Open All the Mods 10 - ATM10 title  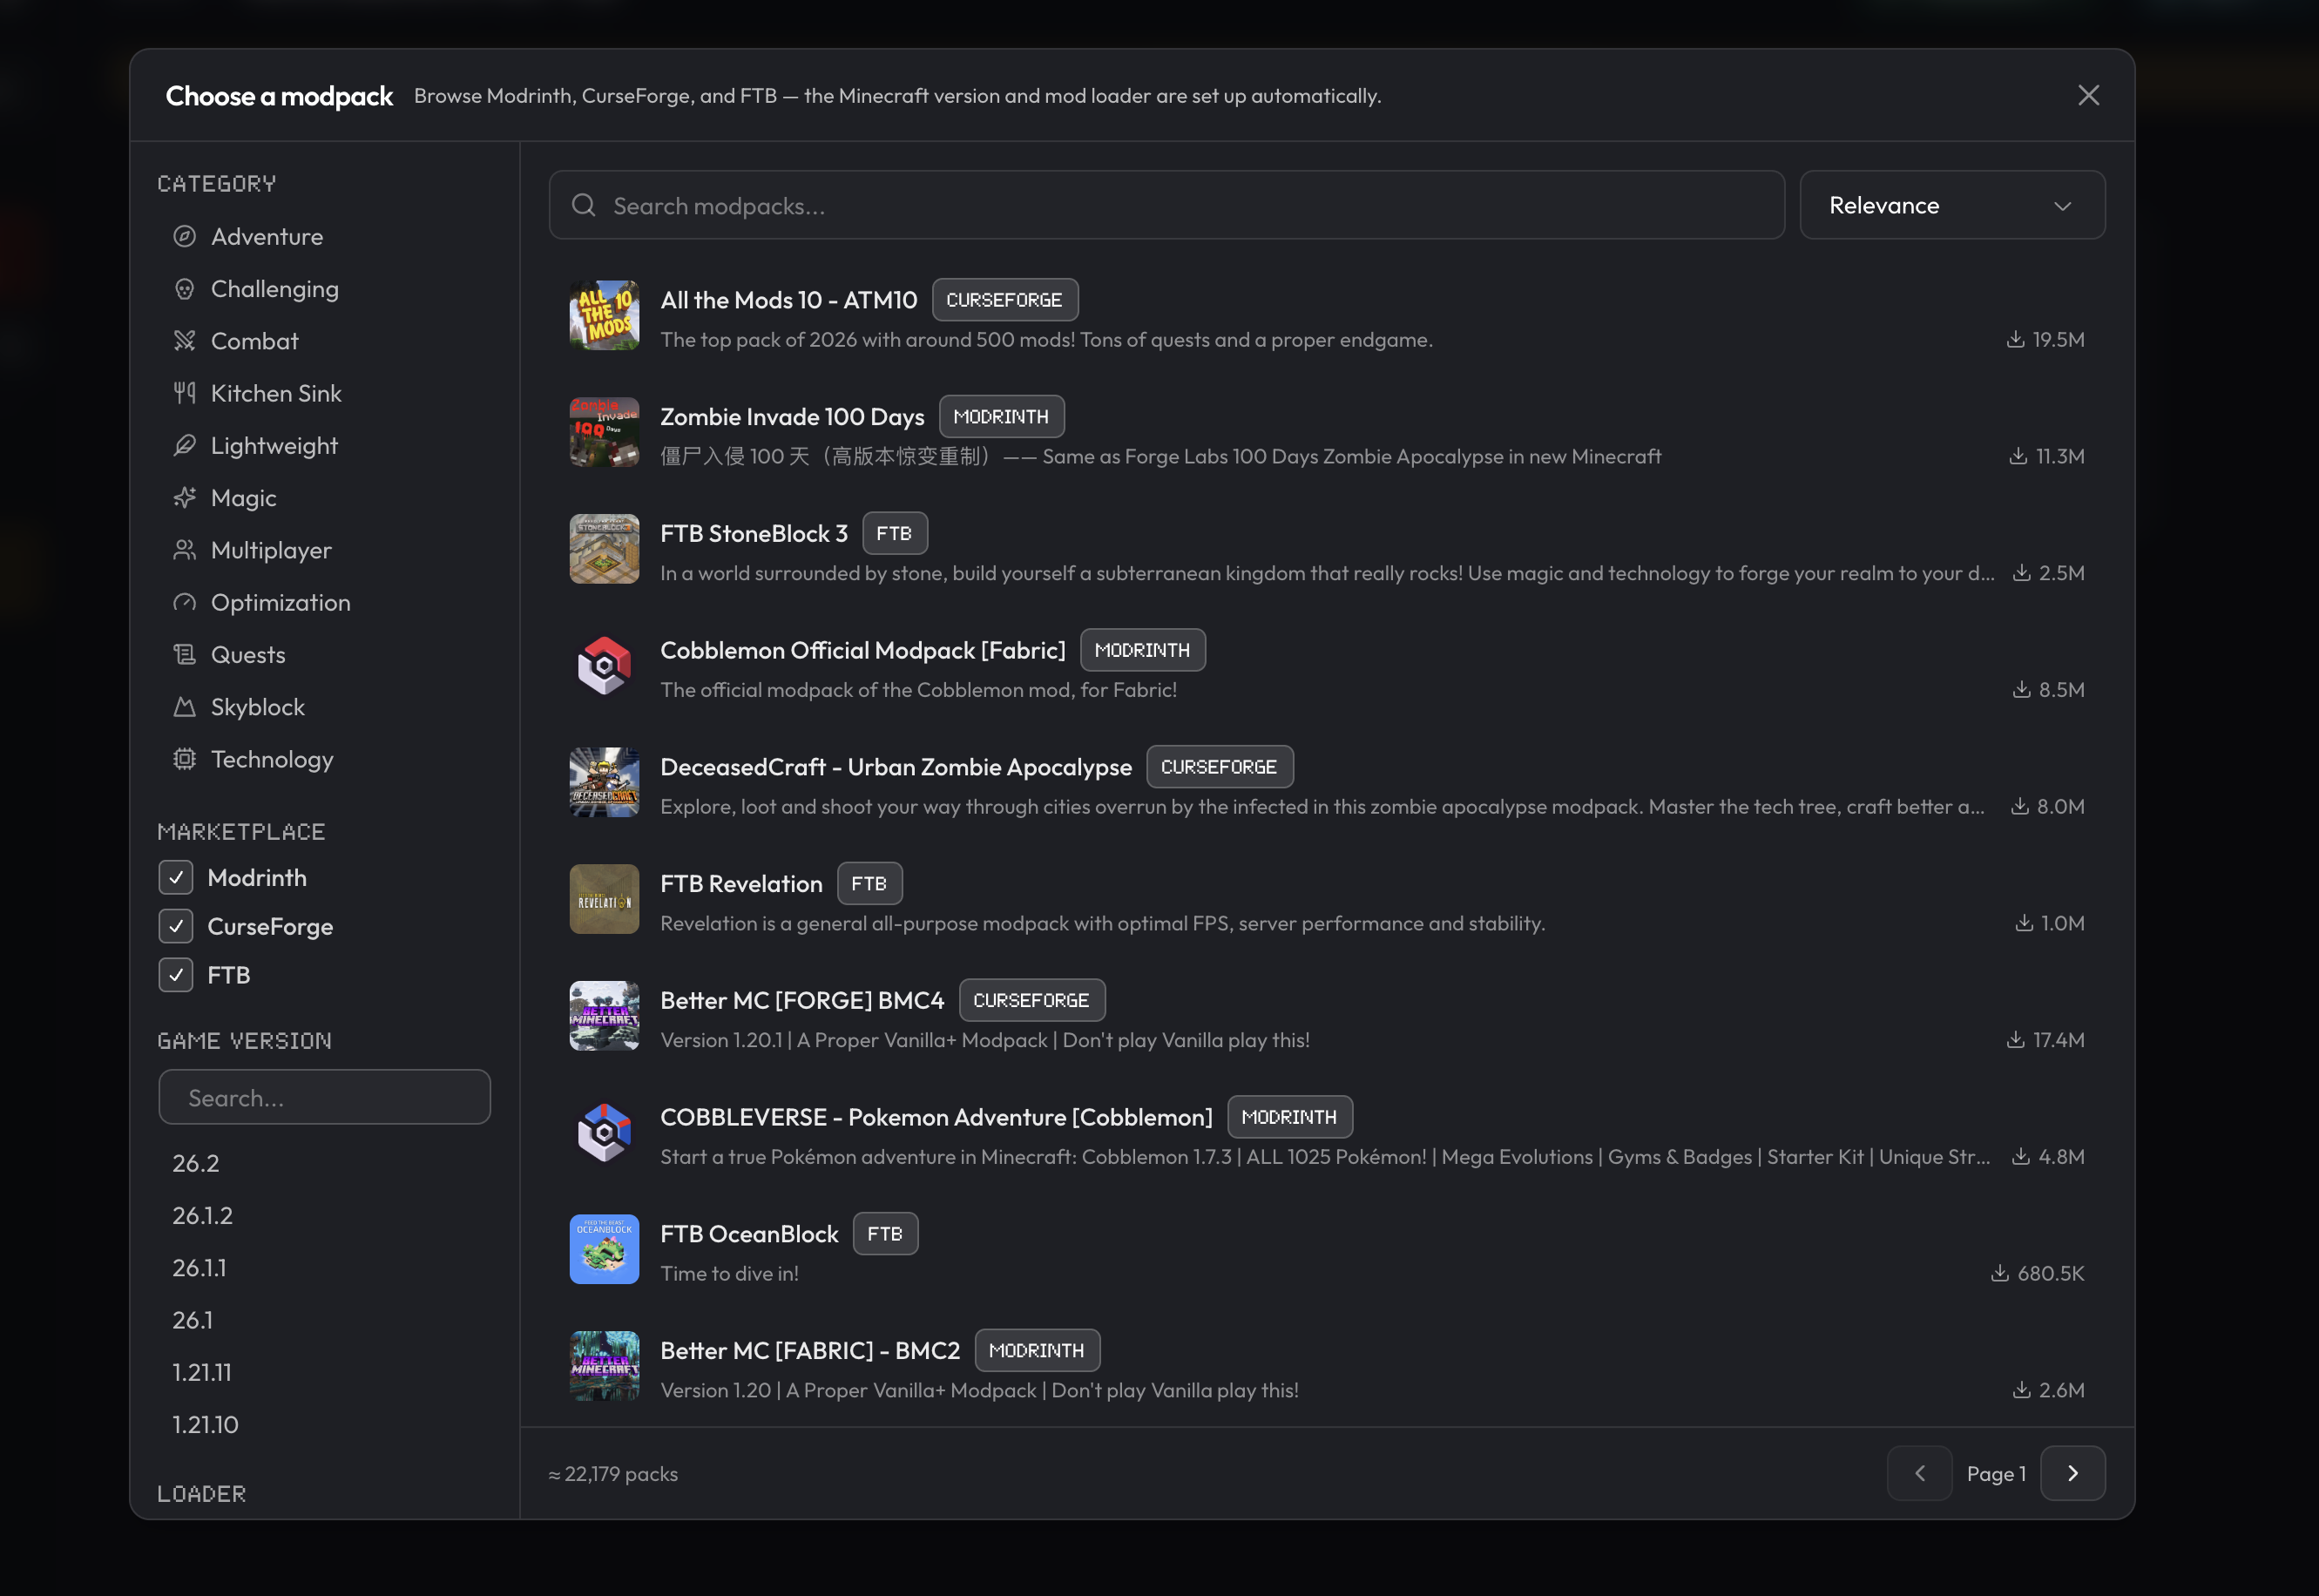point(788,300)
